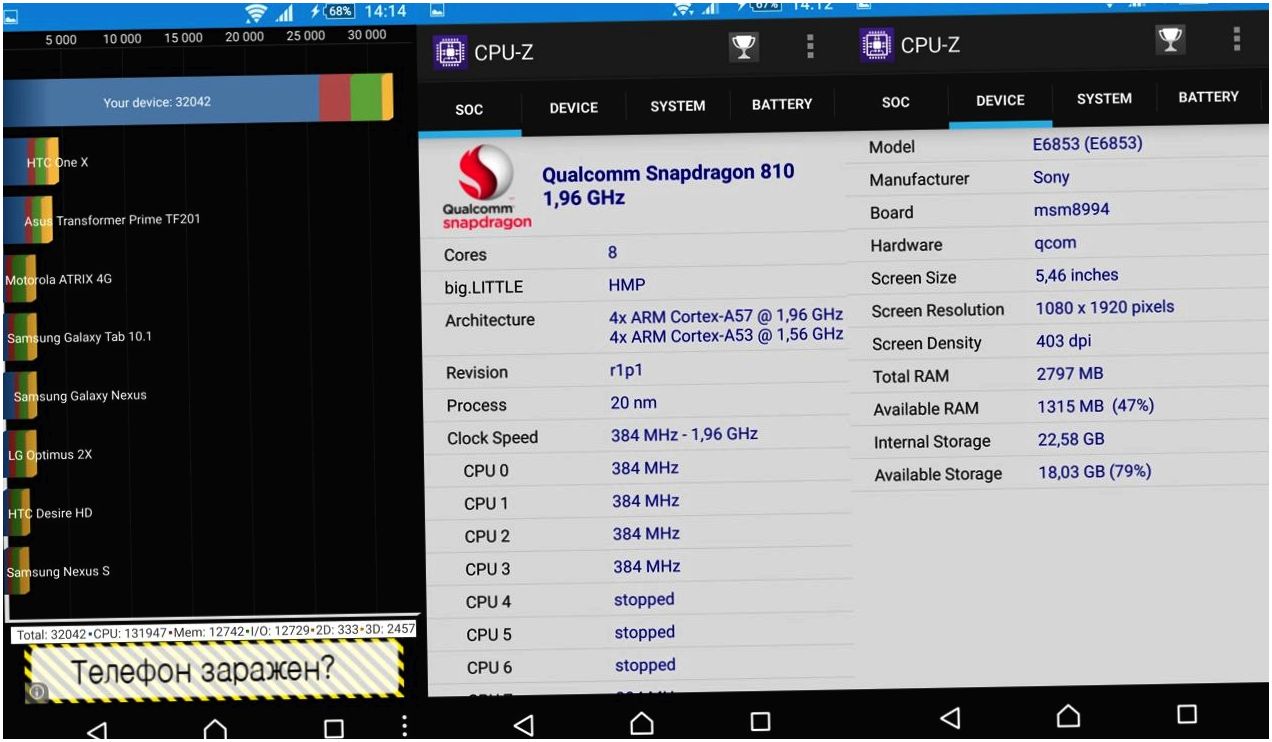The image size is (1272, 742).
Task: Tap the Qualcomm Snapdragon logo
Action: point(487,188)
